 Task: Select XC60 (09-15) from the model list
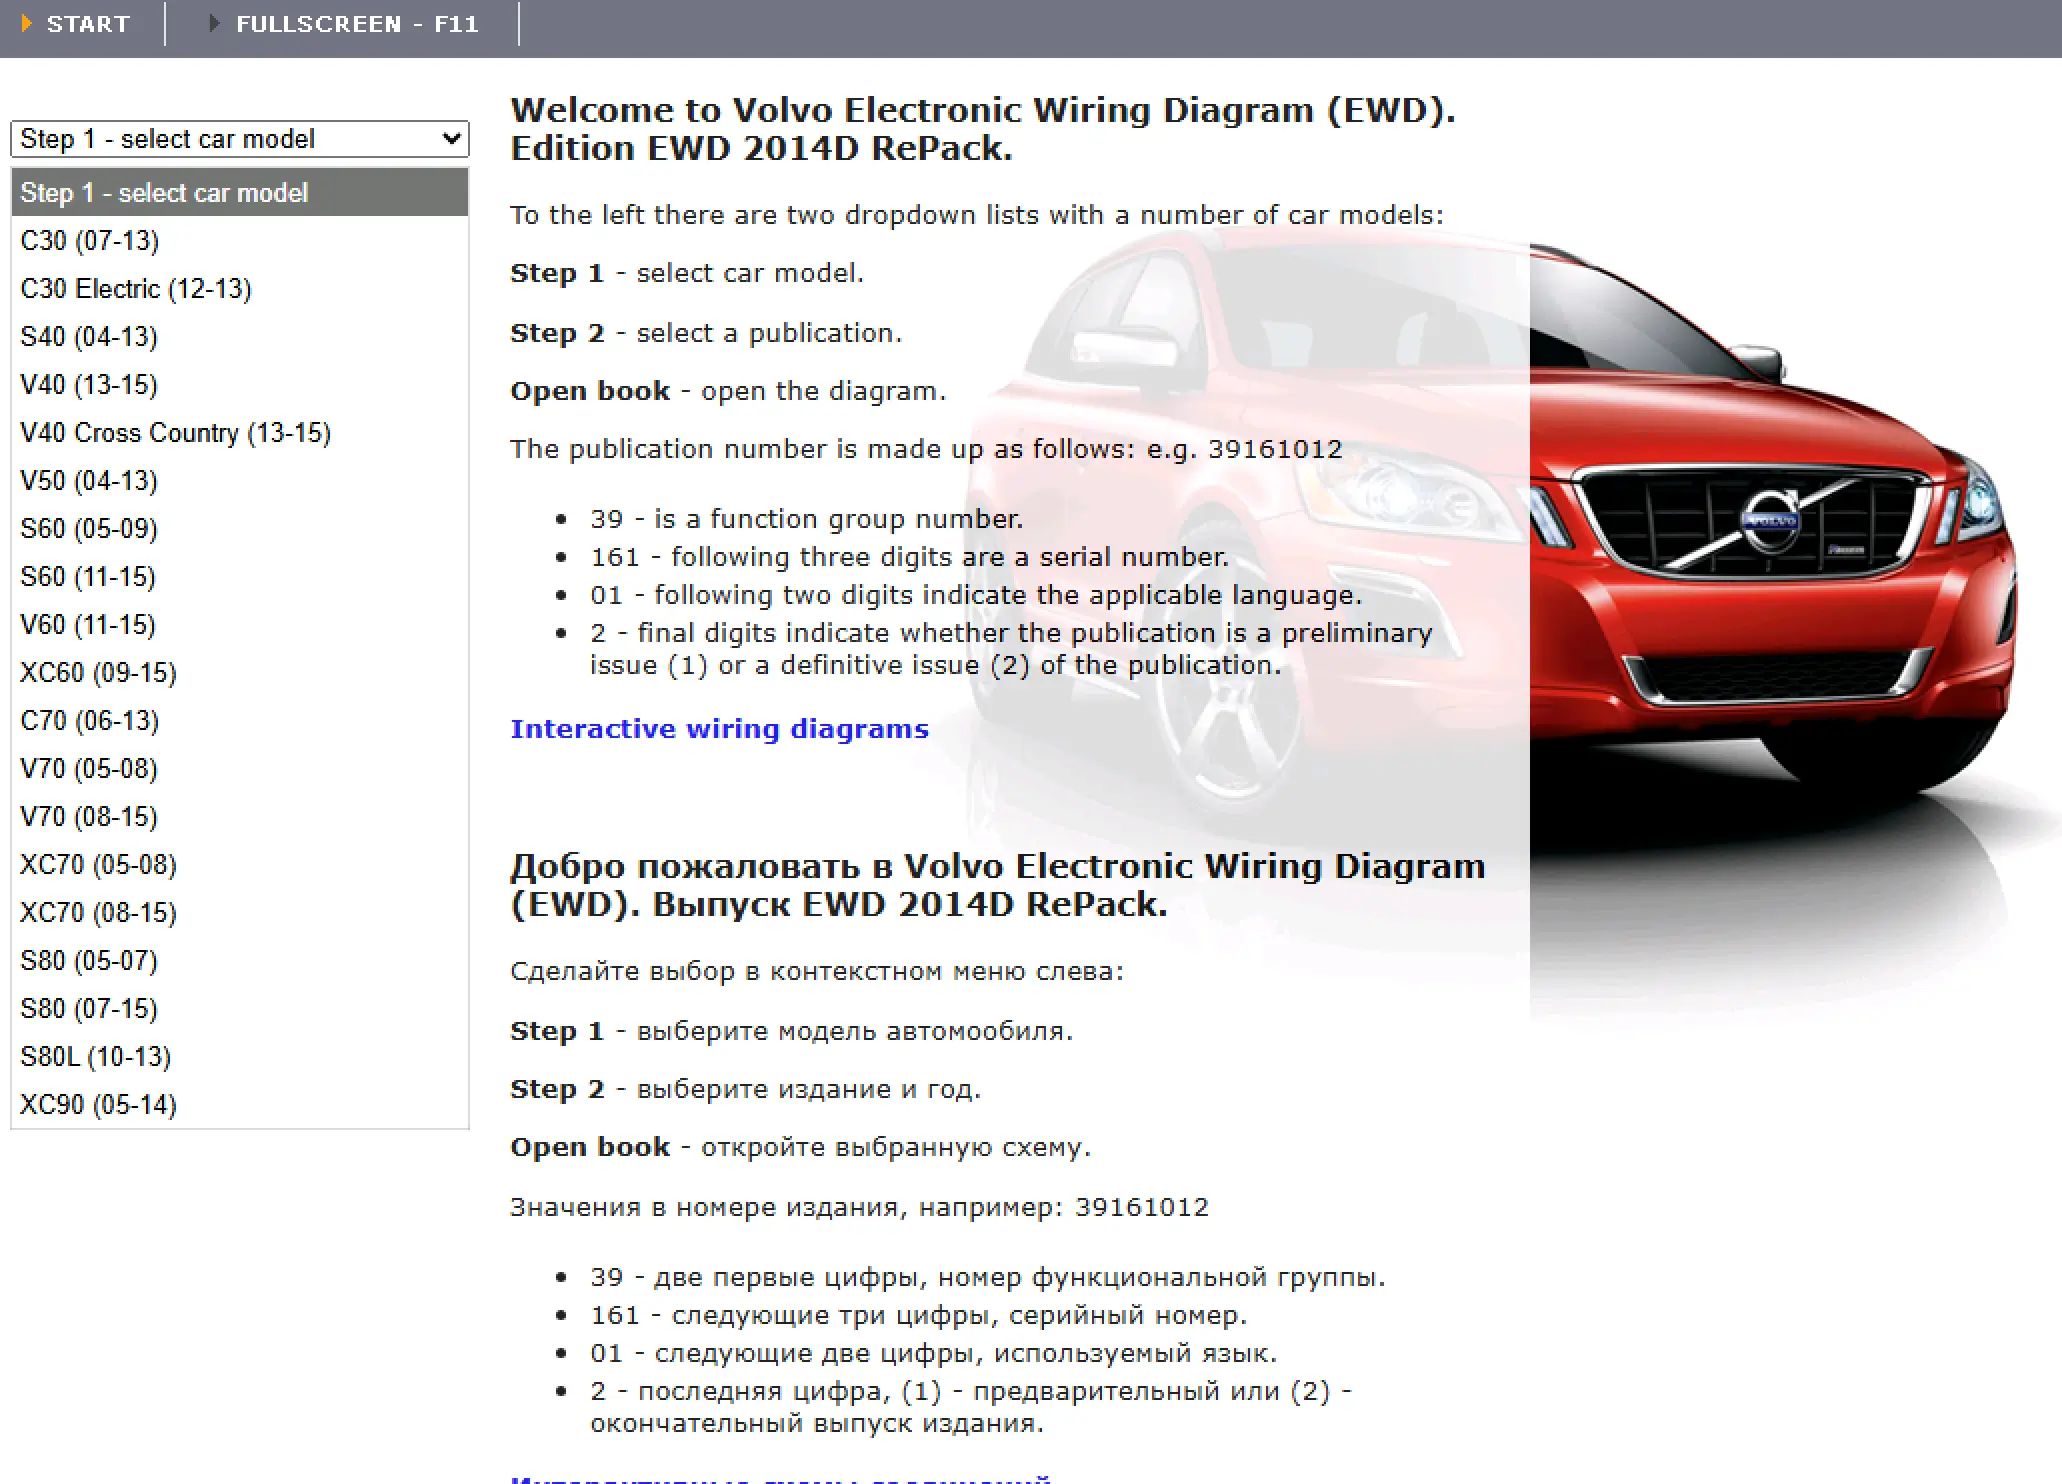pyautogui.click(x=98, y=673)
